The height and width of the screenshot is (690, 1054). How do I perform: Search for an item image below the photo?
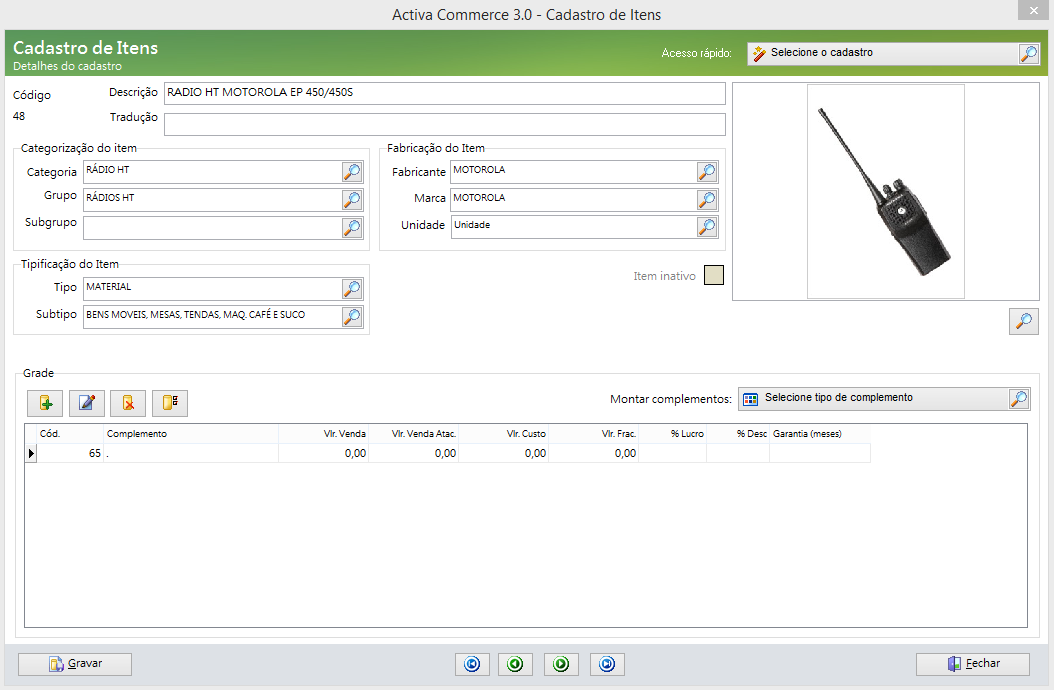tap(1023, 321)
